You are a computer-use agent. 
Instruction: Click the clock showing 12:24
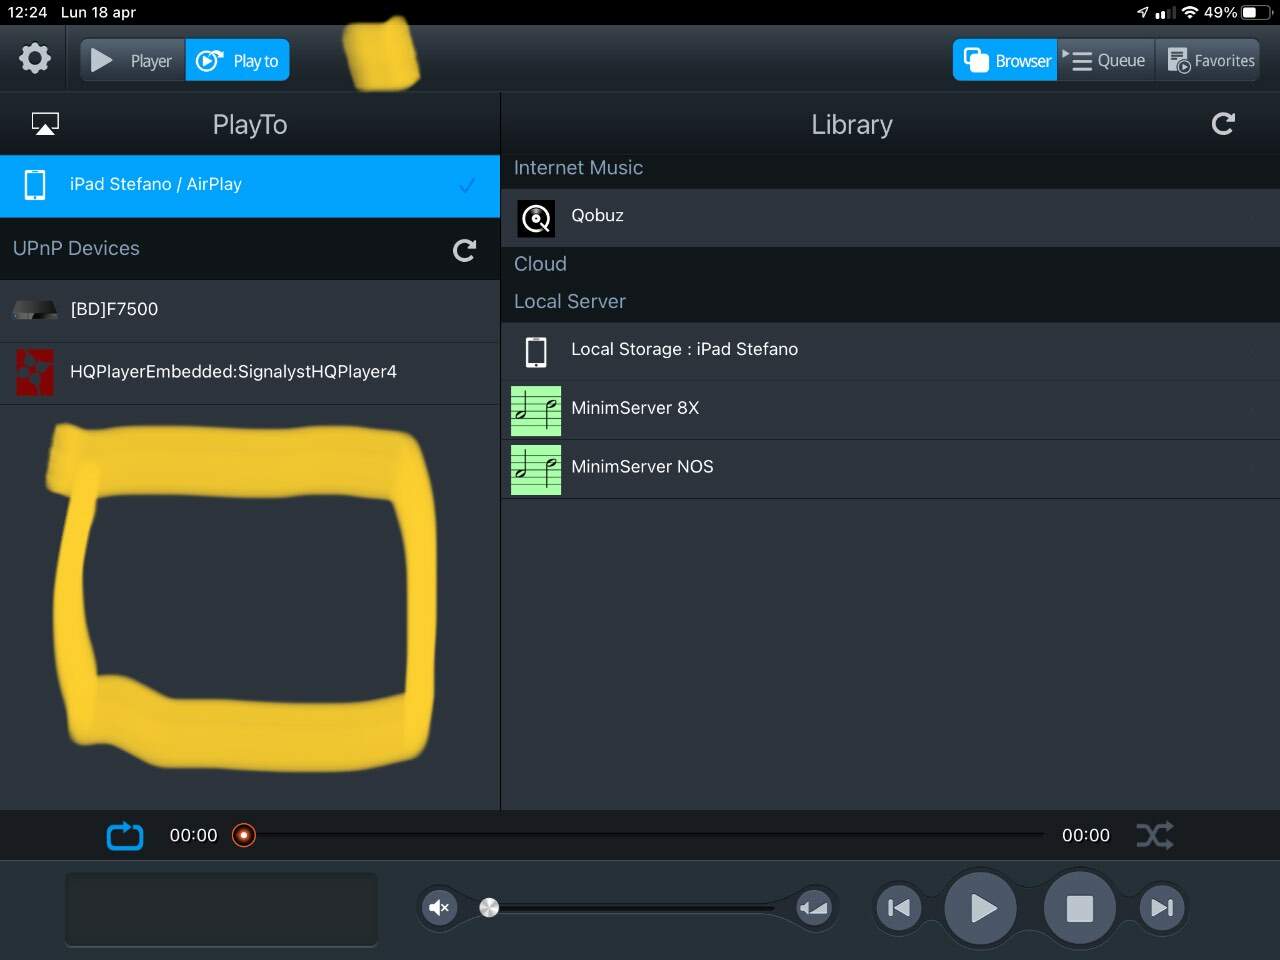click(x=27, y=13)
